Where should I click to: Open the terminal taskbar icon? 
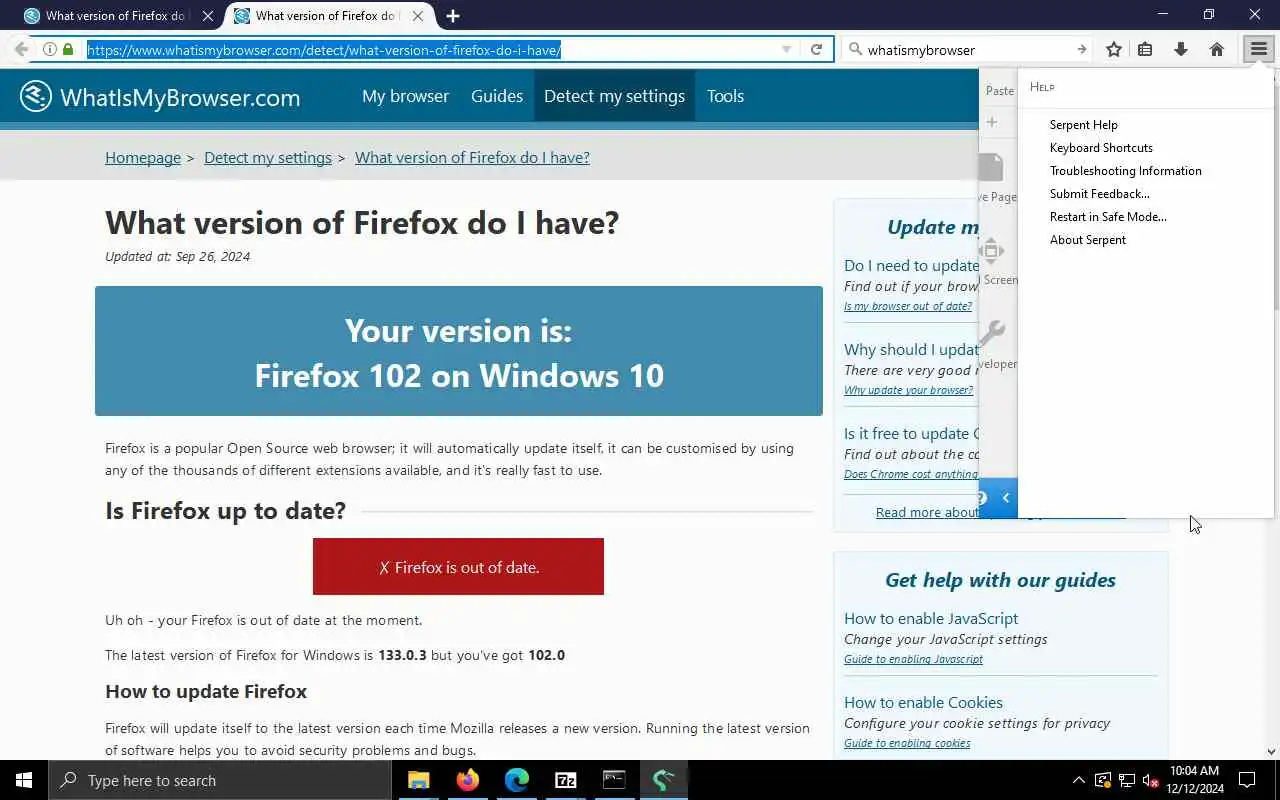coord(614,780)
